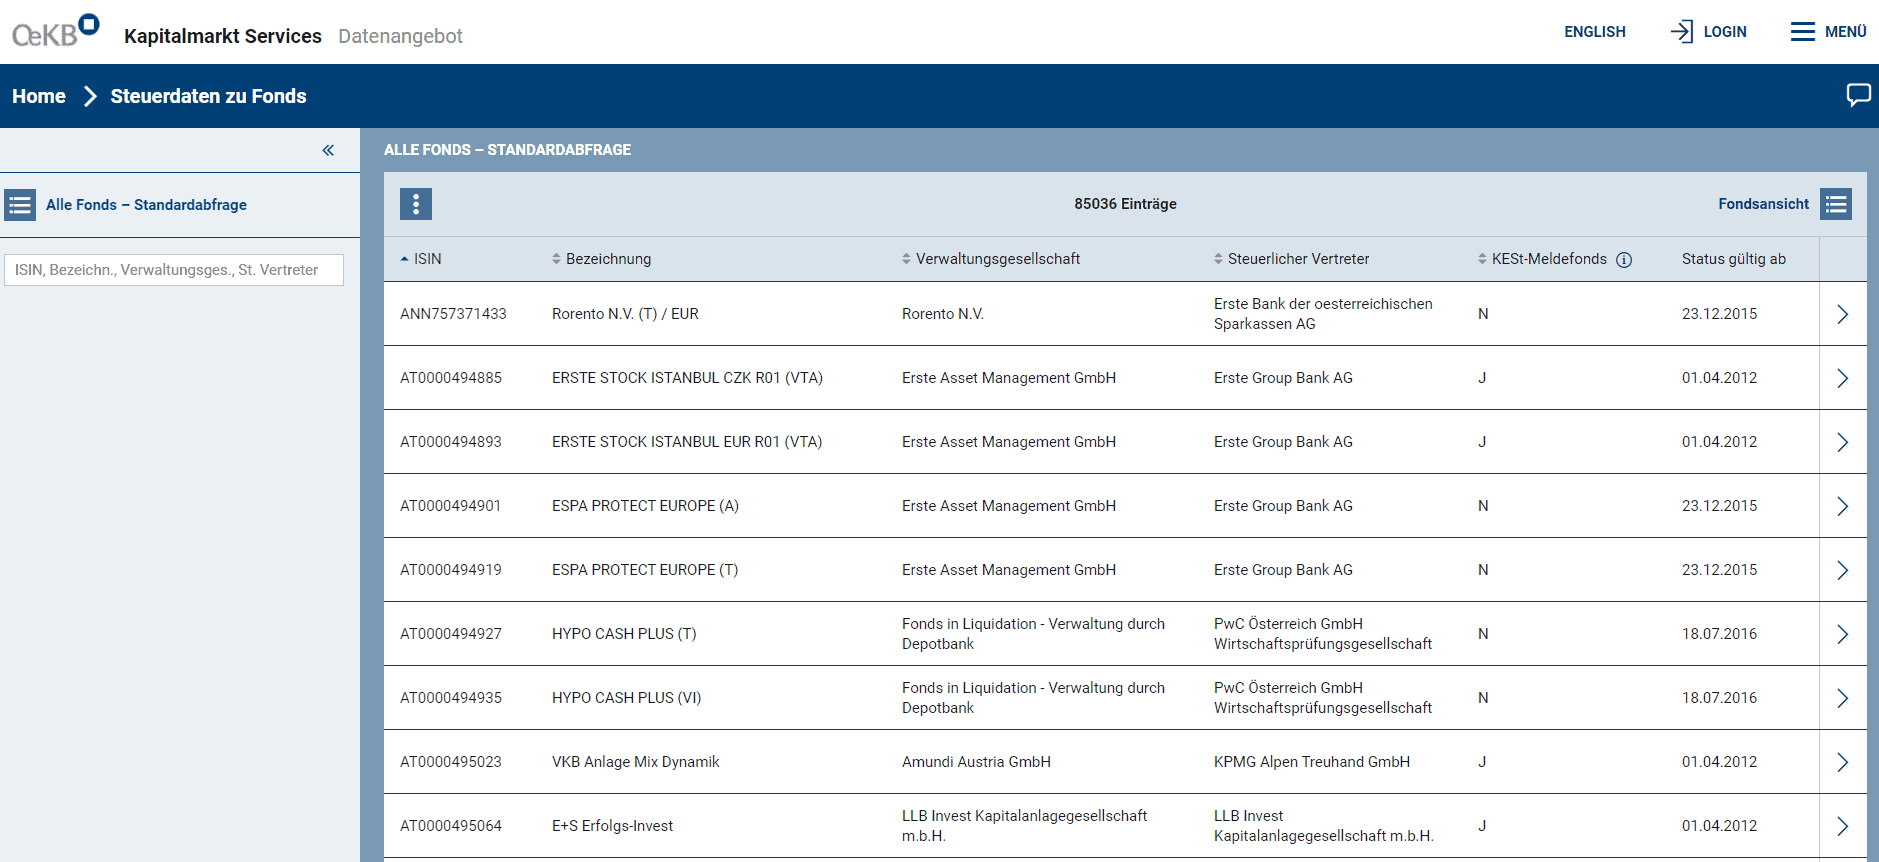Open details arrow for ESPA PROTECT EUROPE (A)

[x=1843, y=506]
